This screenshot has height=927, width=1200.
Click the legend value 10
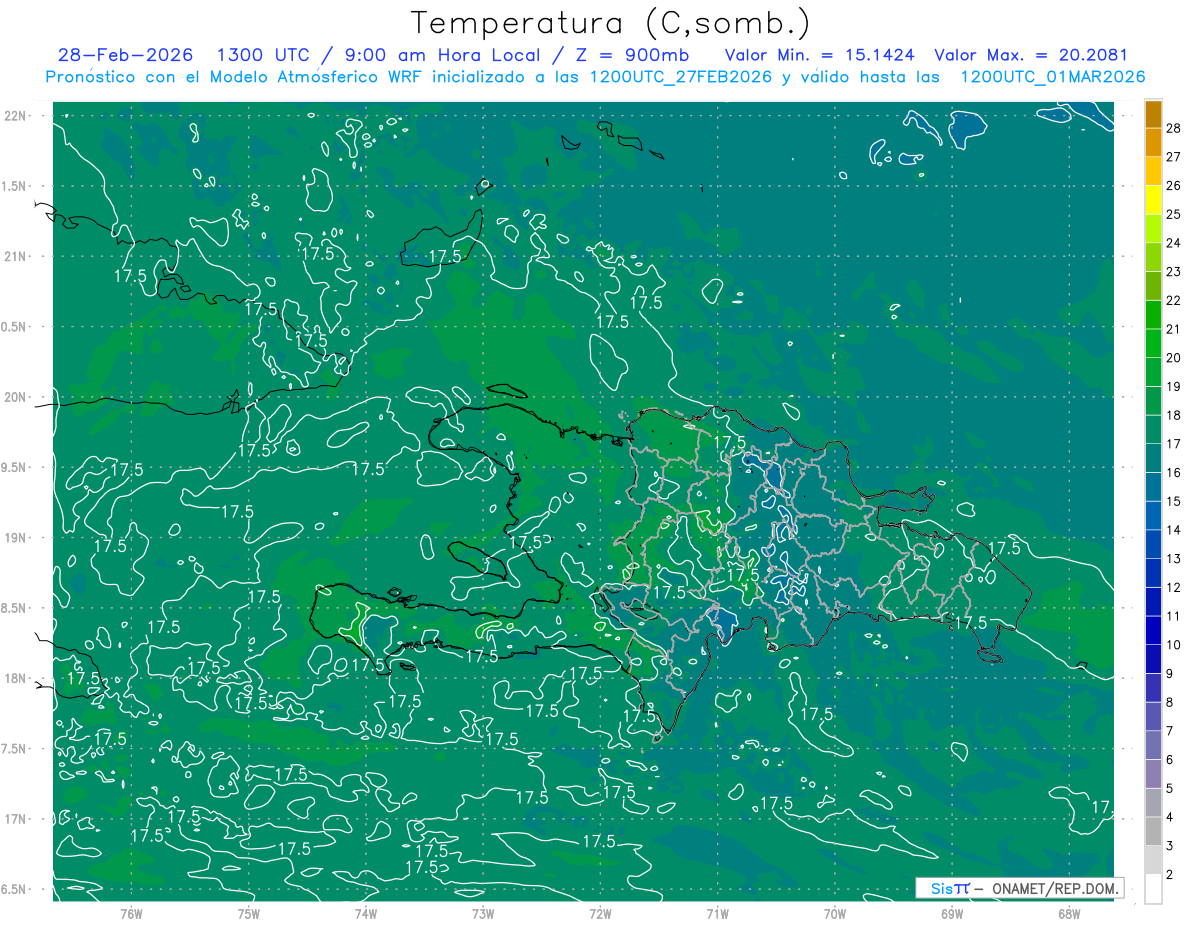click(x=1173, y=645)
